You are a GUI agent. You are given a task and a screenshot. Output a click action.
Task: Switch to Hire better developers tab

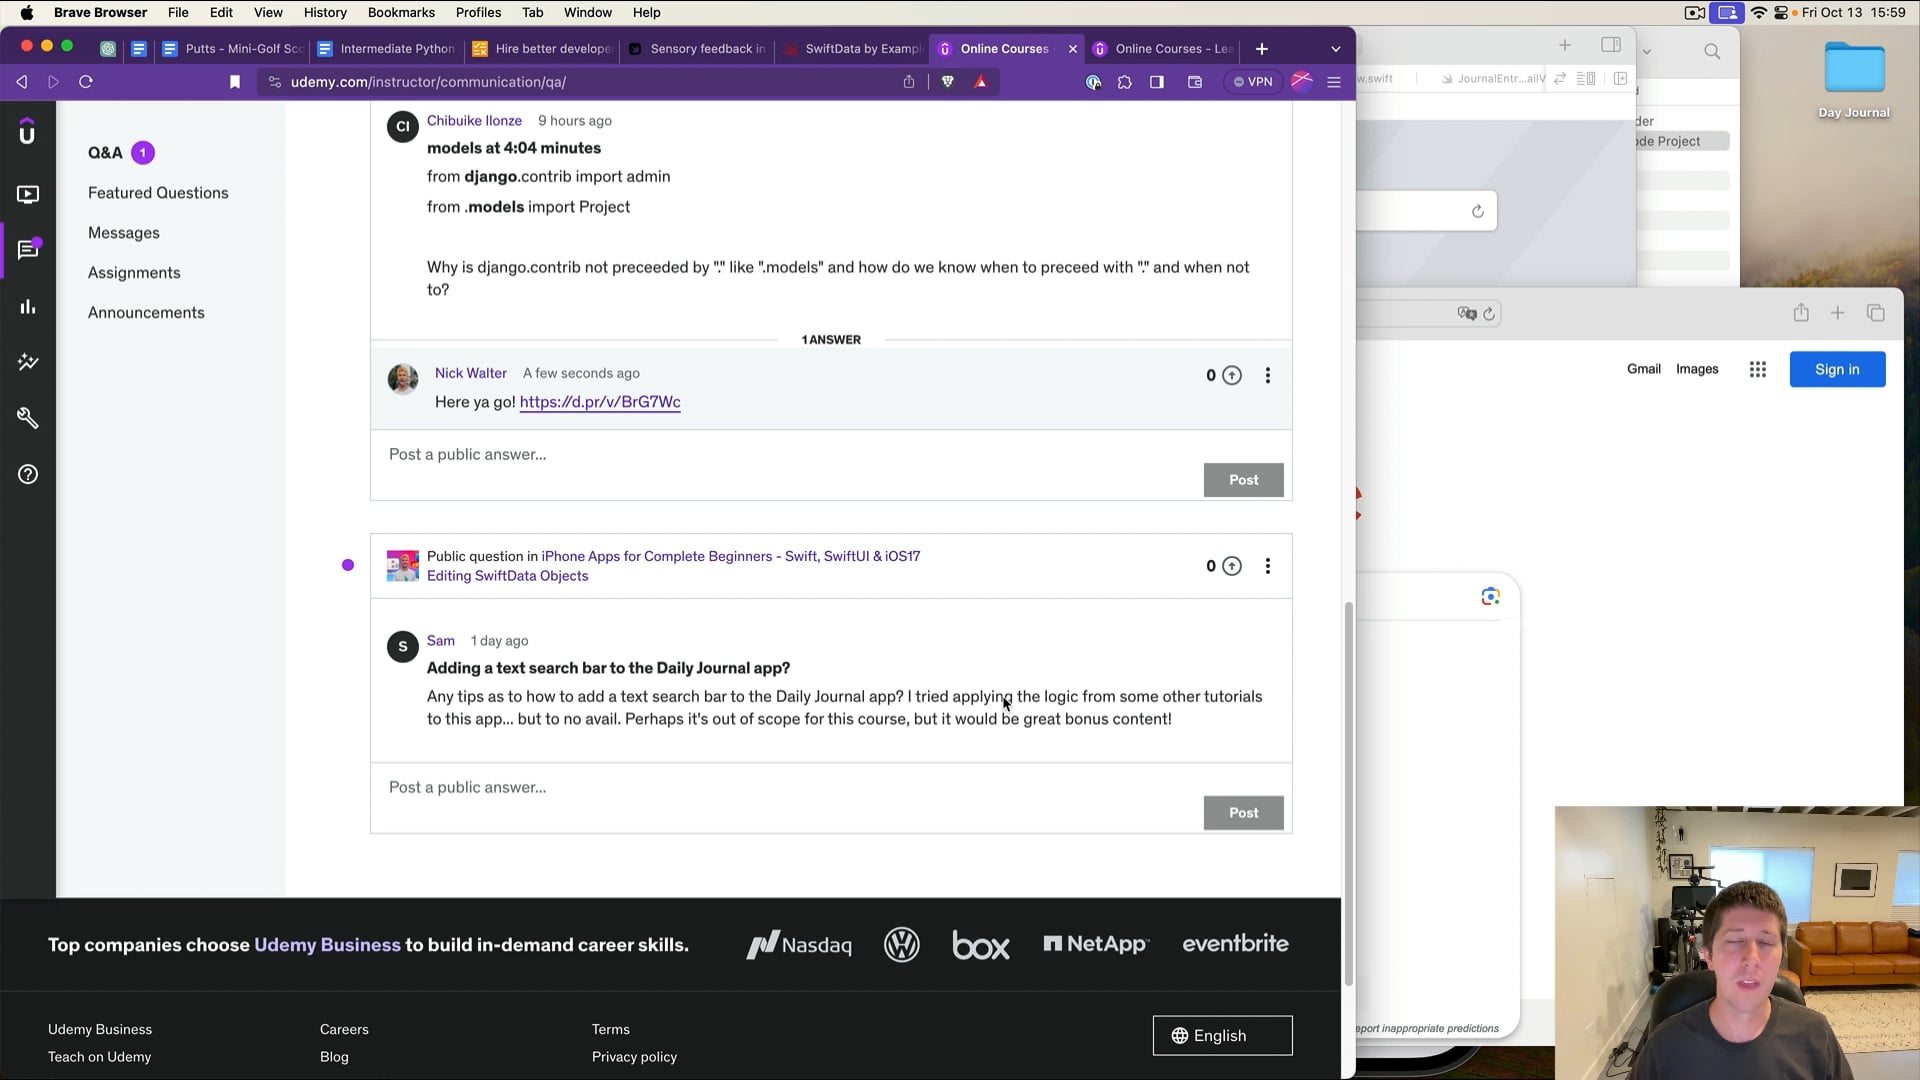(x=542, y=49)
